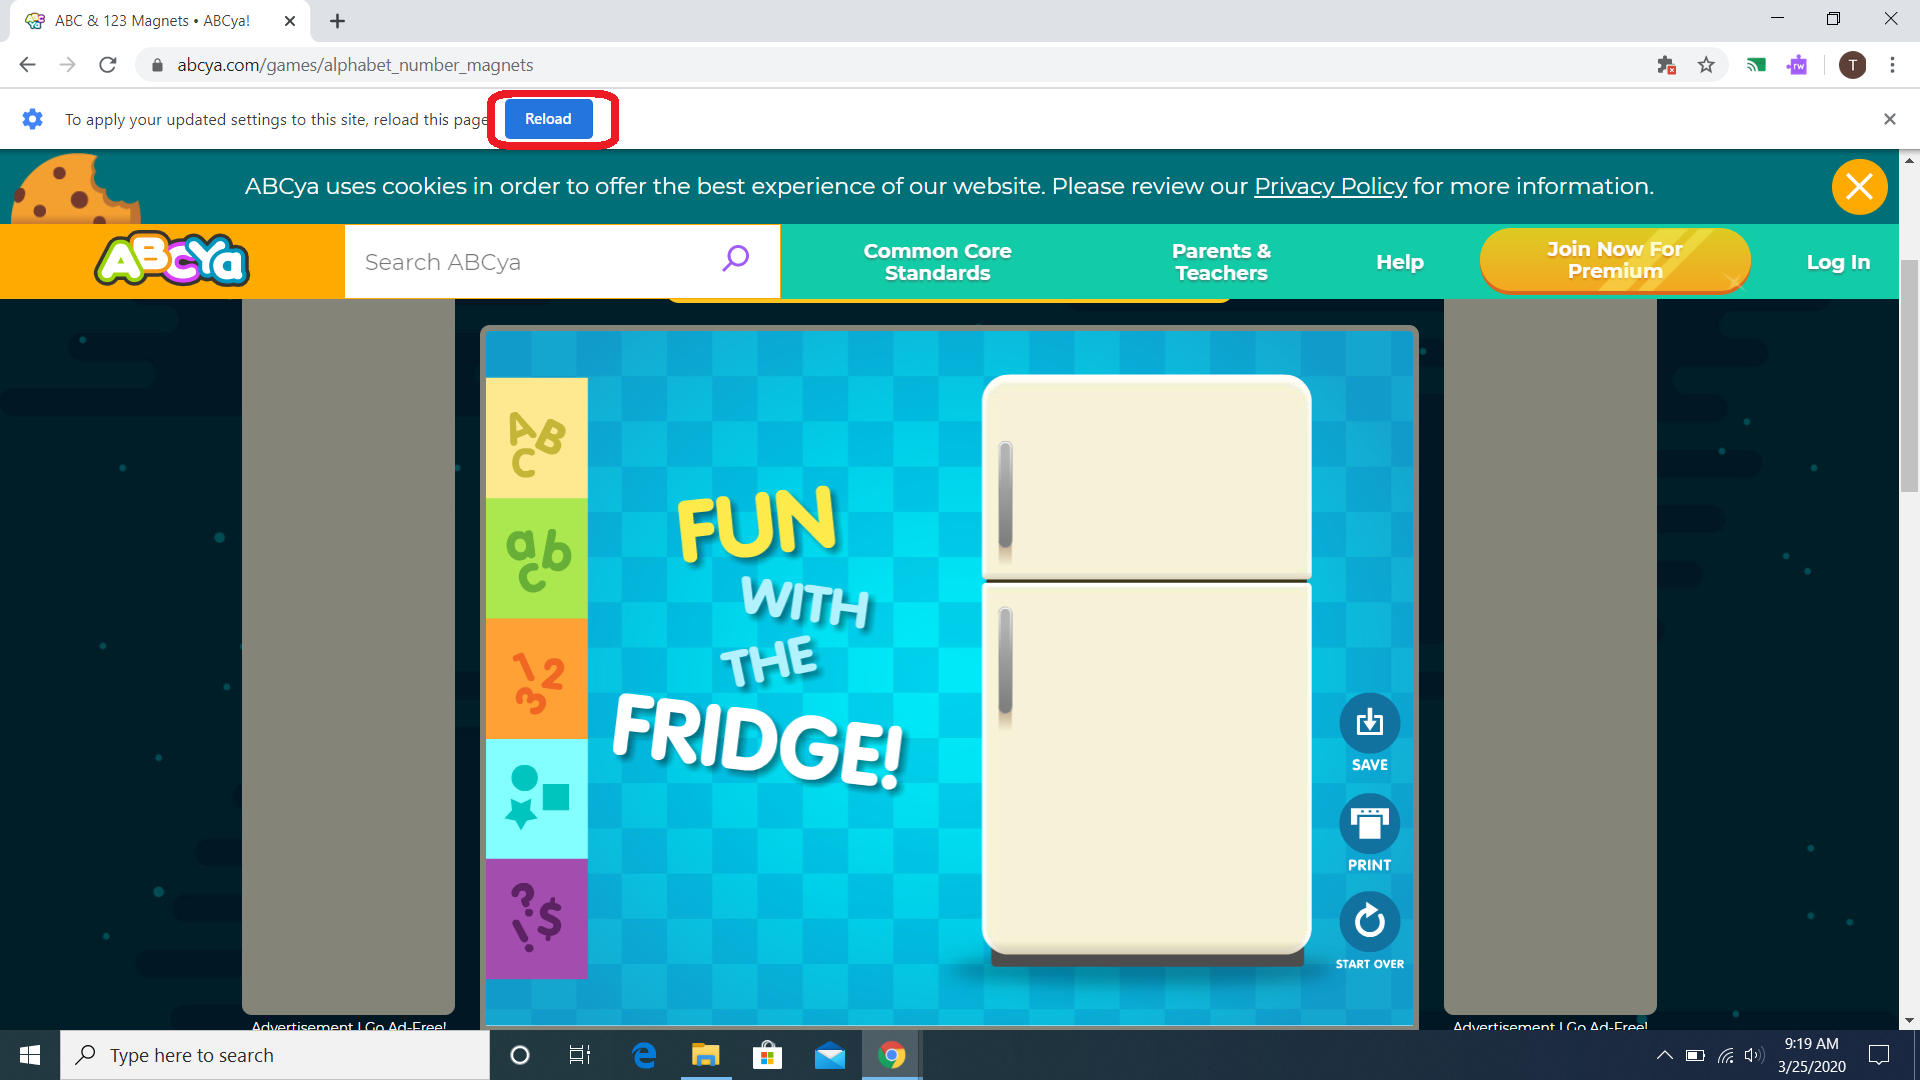Click the Start Over icon
This screenshot has height=1080, width=1920.
(x=1369, y=921)
